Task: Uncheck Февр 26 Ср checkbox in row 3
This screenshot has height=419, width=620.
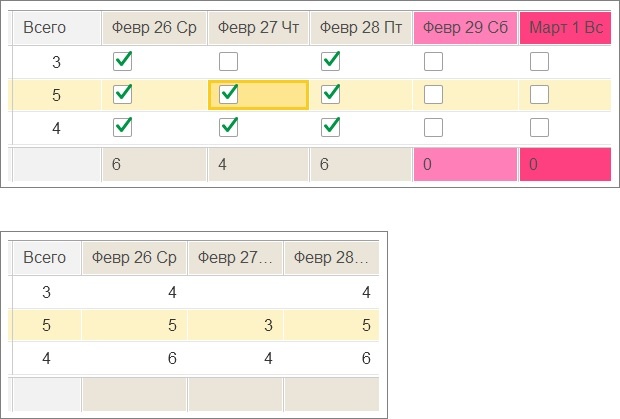Action: [x=123, y=61]
